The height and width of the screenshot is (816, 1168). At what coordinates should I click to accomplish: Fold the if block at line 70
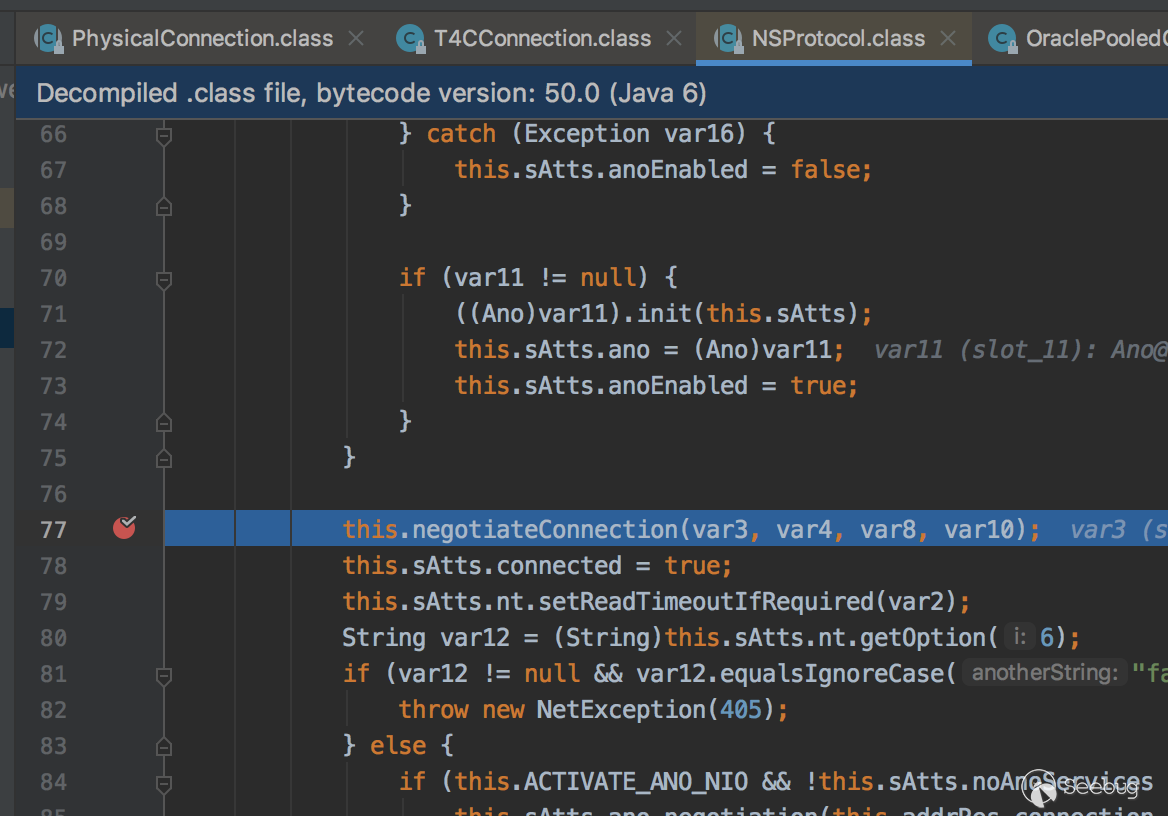[164, 279]
